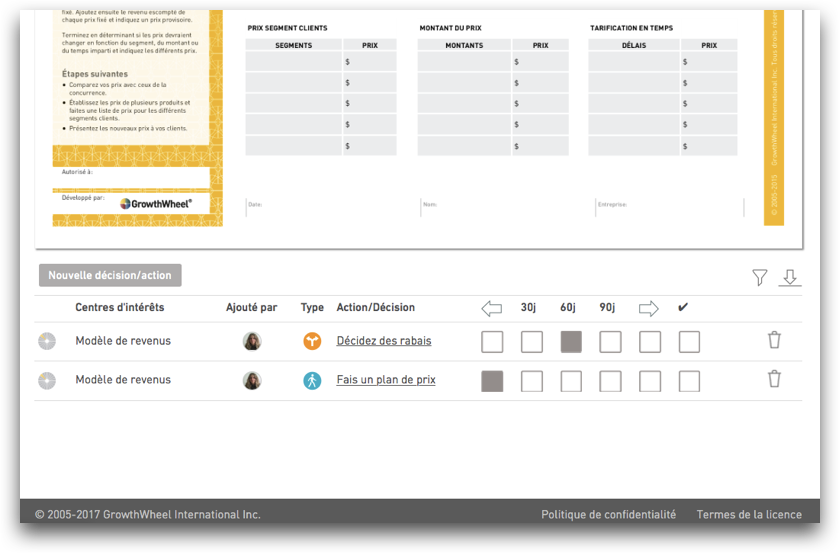Click the Nom field on worksheet
The width and height of the screenshot is (840, 553).
tap(507, 207)
